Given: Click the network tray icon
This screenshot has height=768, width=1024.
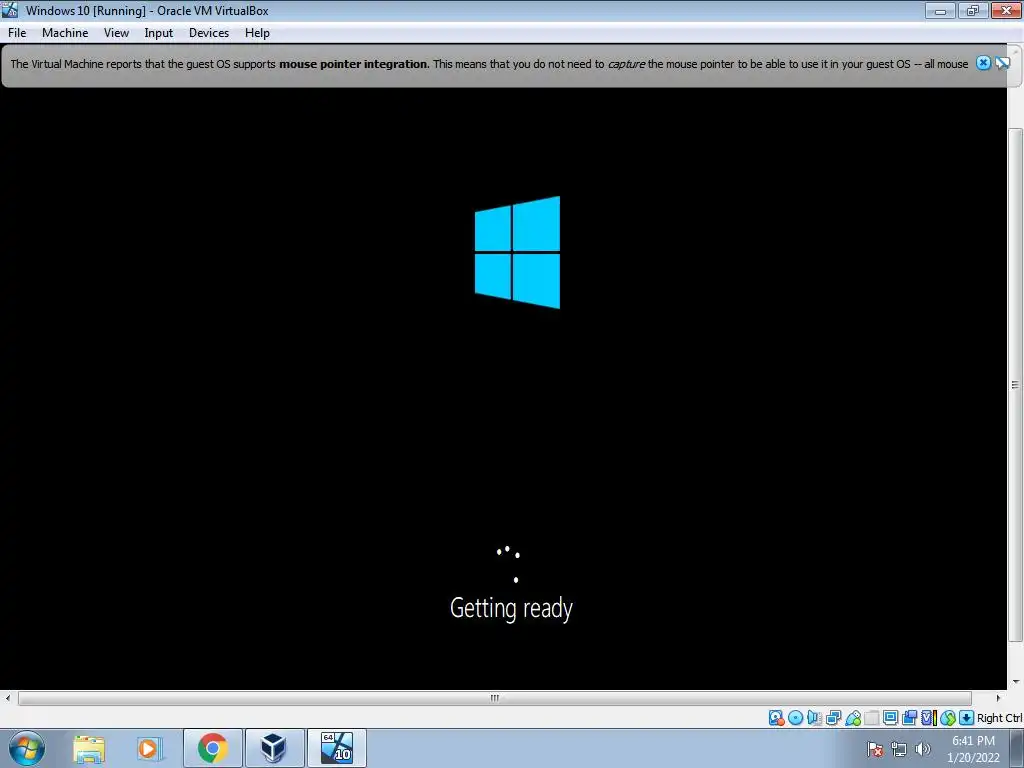Looking at the screenshot, I should coord(899,749).
